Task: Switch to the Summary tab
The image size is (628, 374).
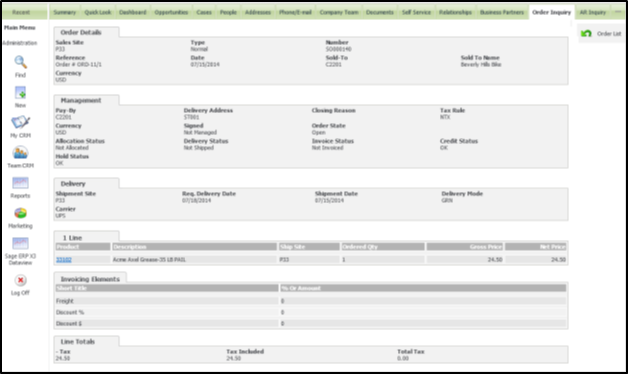Action: (x=64, y=12)
